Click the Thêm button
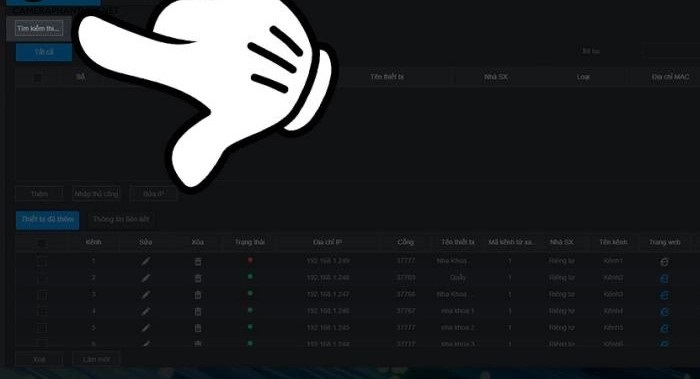 (x=39, y=194)
